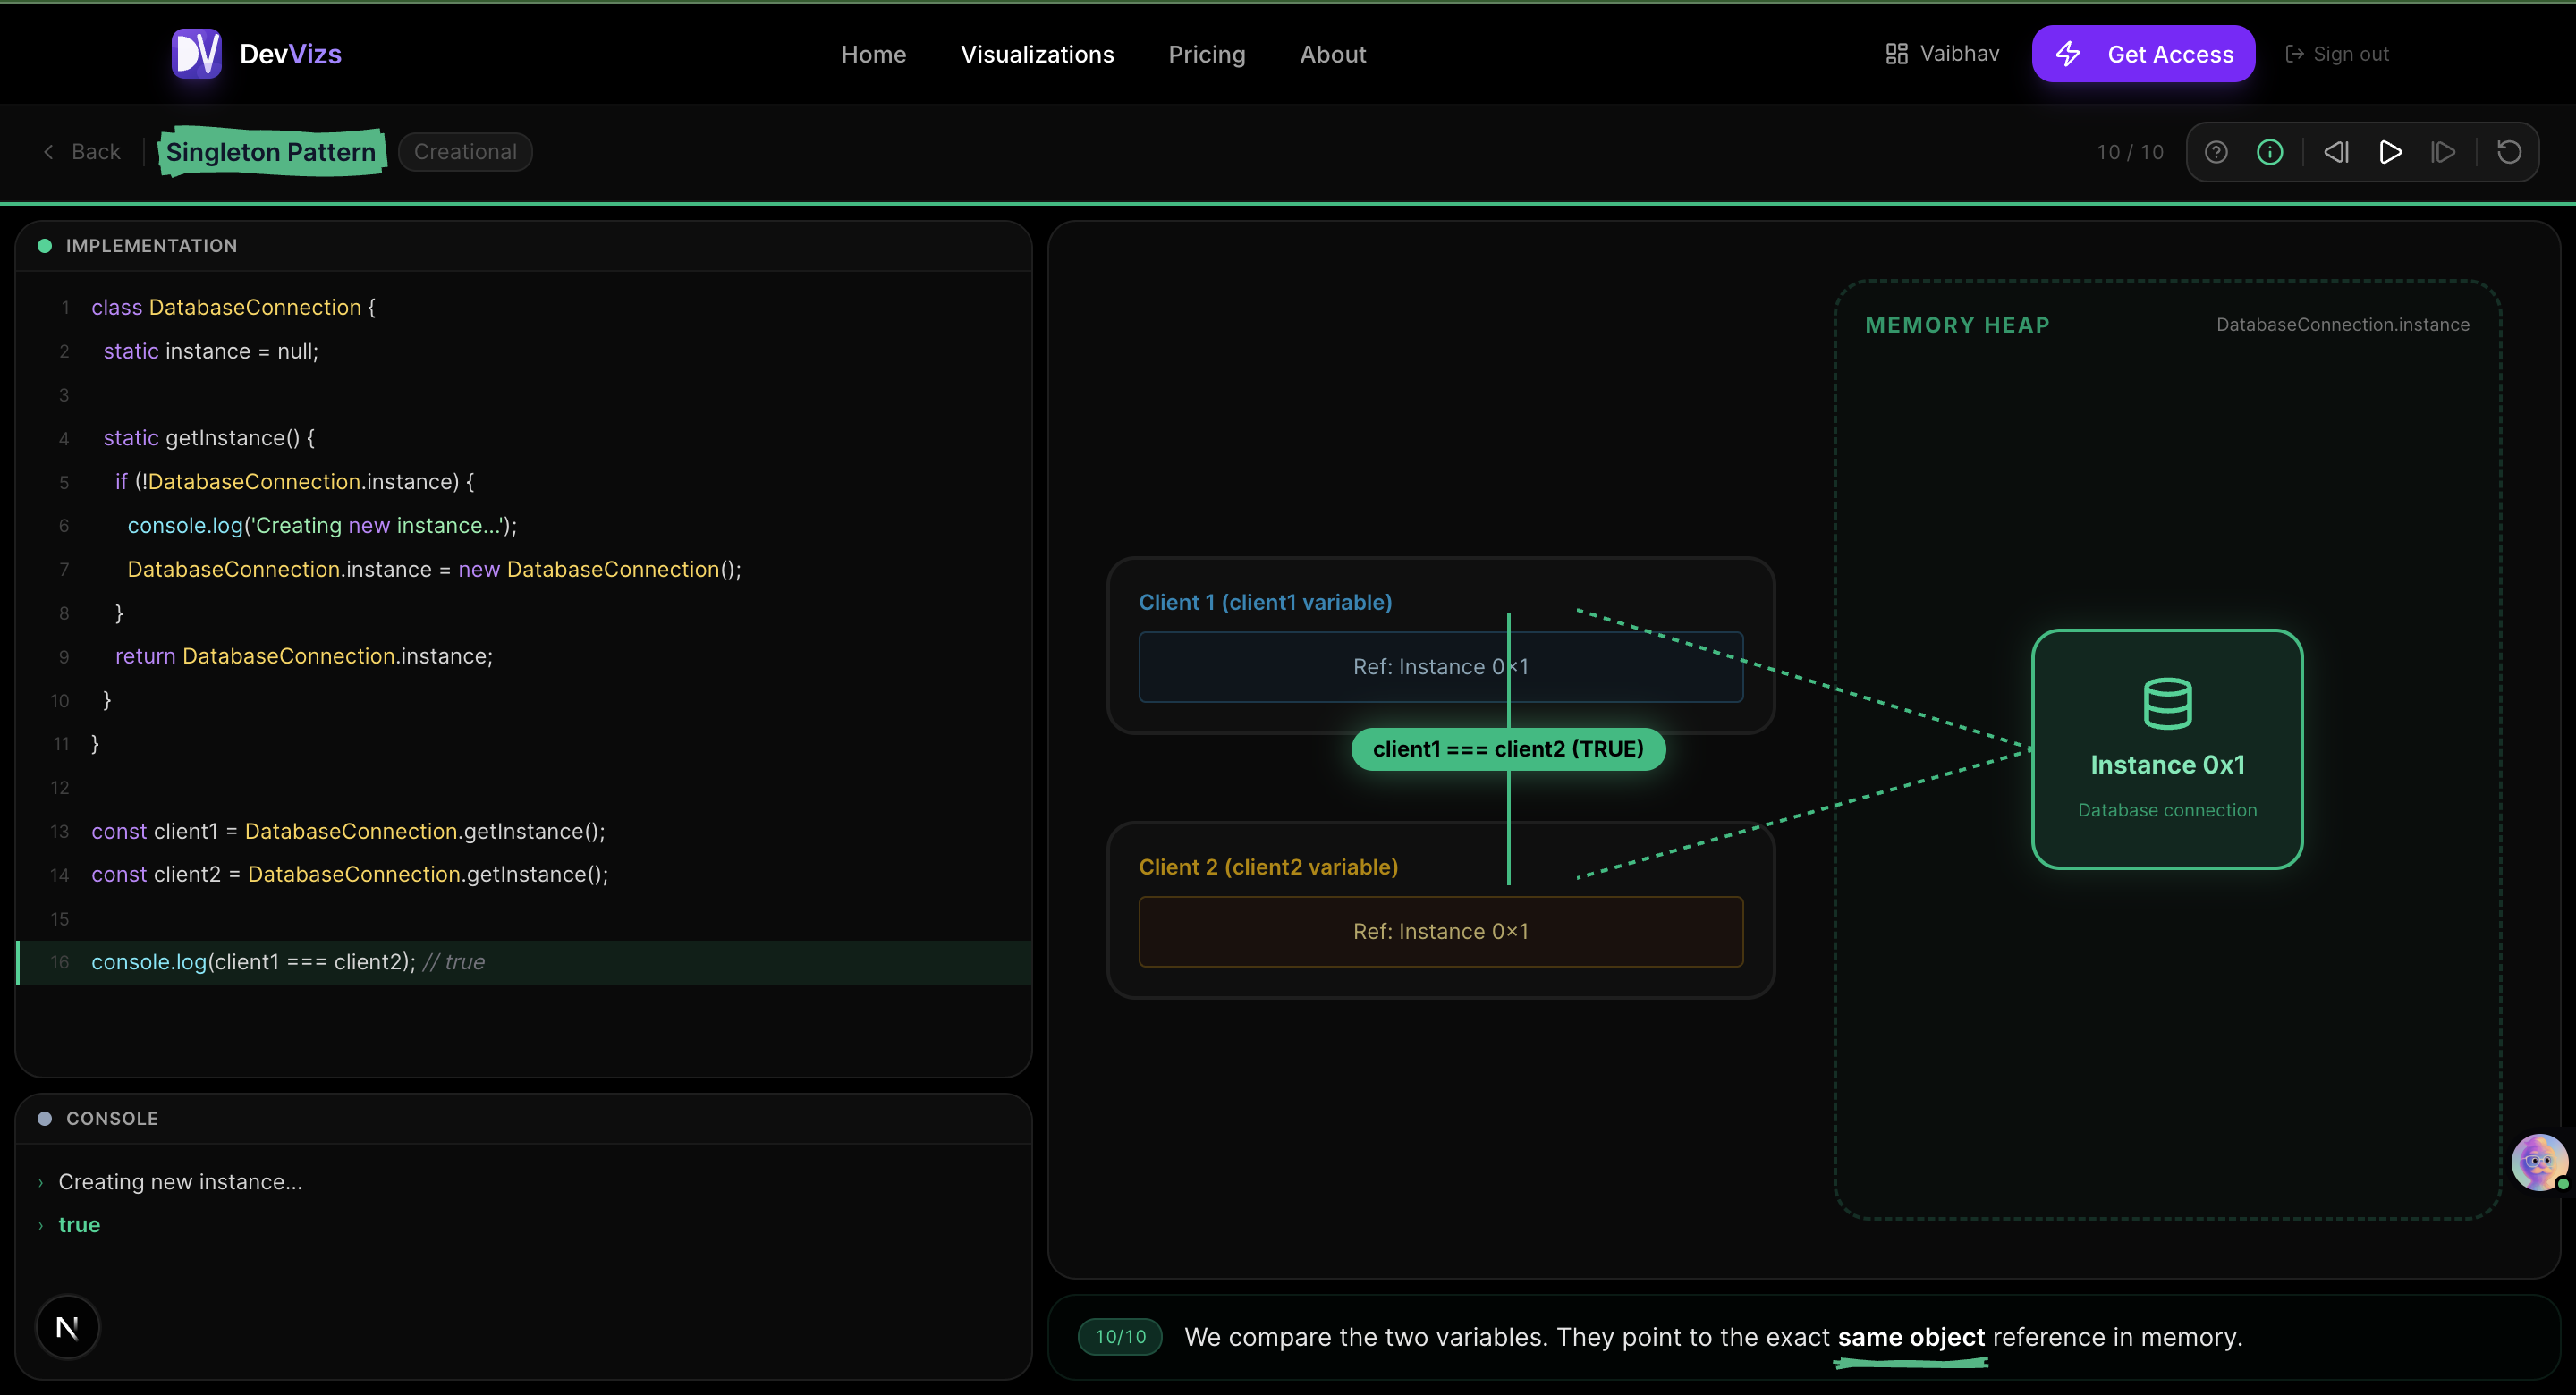Go back using the Back chevron
Viewport: 2576px width, 1395px height.
click(49, 152)
